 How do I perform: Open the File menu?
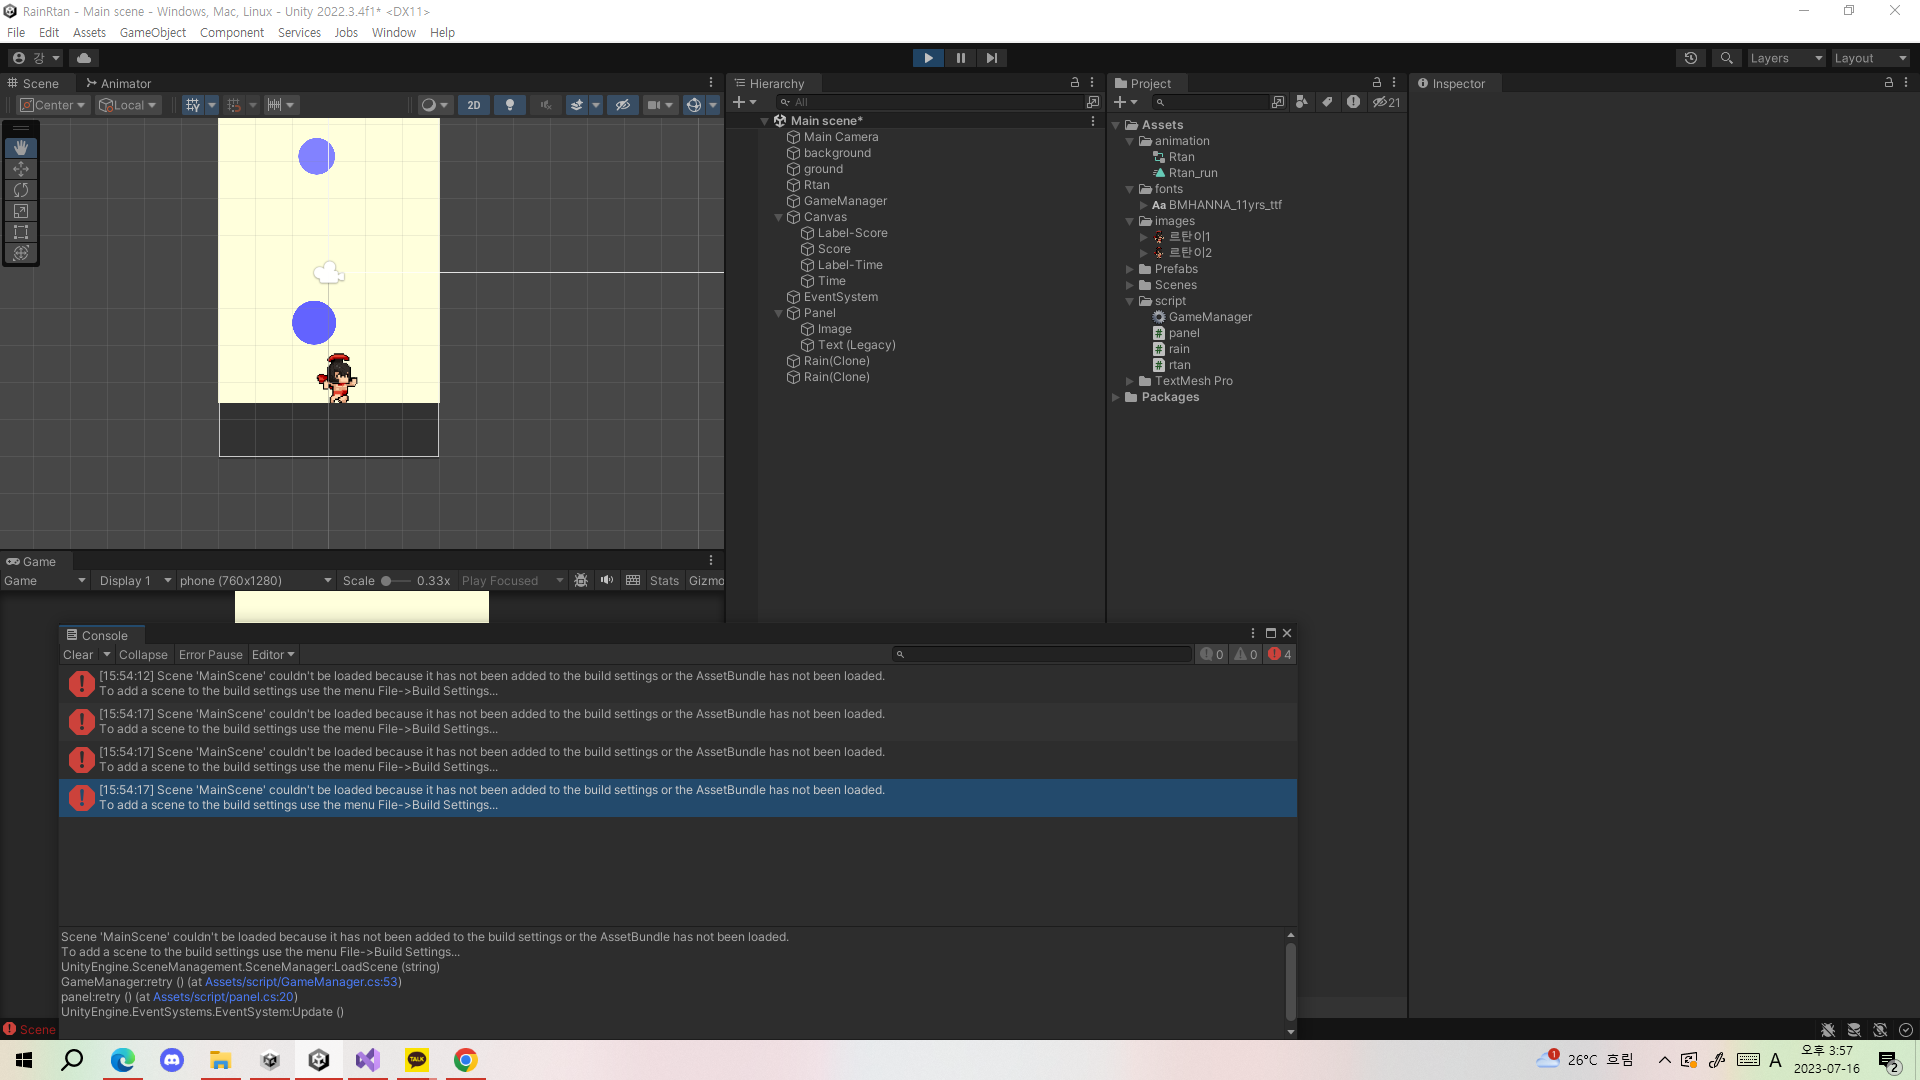16,33
